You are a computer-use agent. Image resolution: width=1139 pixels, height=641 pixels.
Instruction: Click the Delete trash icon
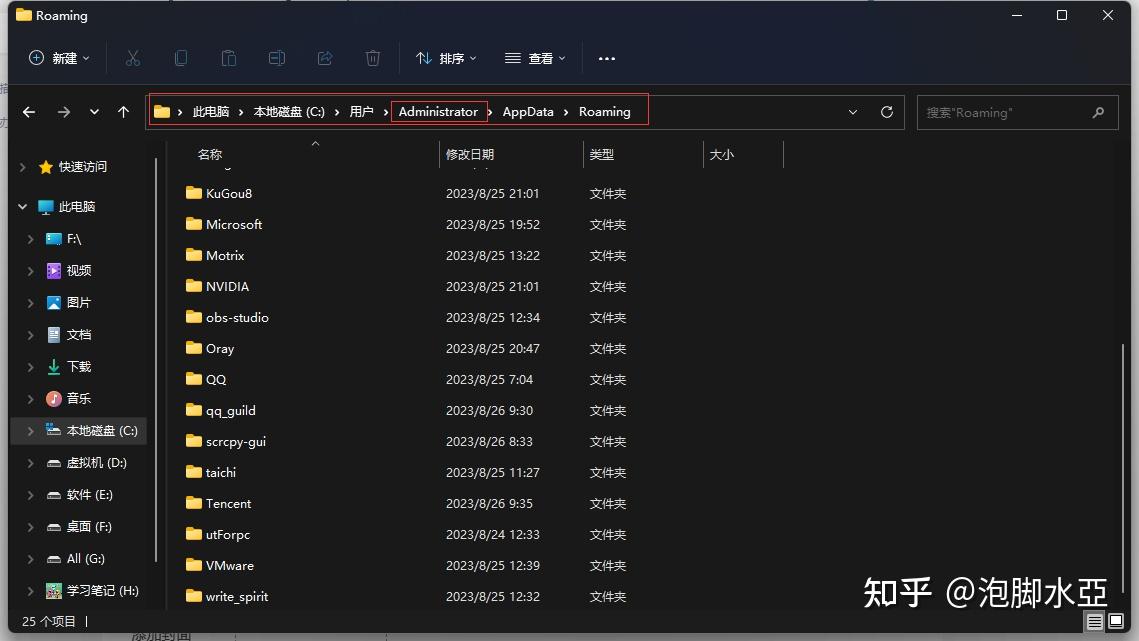click(x=373, y=58)
